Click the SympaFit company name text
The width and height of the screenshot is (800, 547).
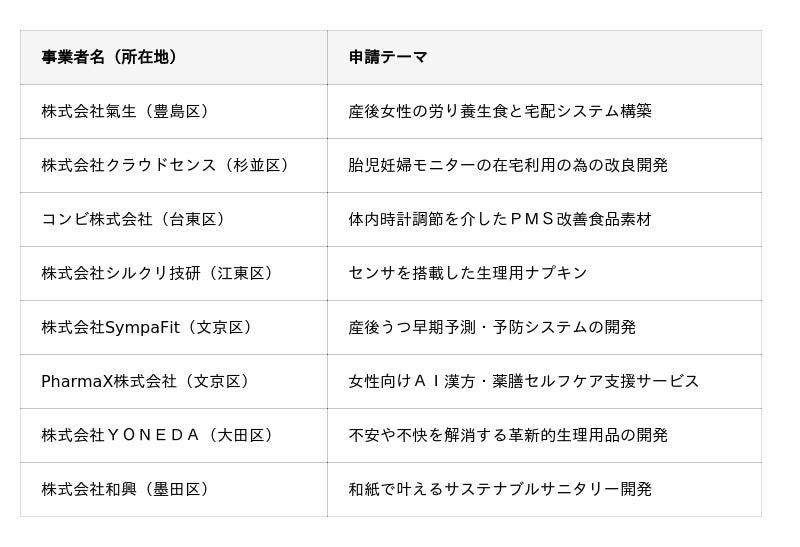143,328
